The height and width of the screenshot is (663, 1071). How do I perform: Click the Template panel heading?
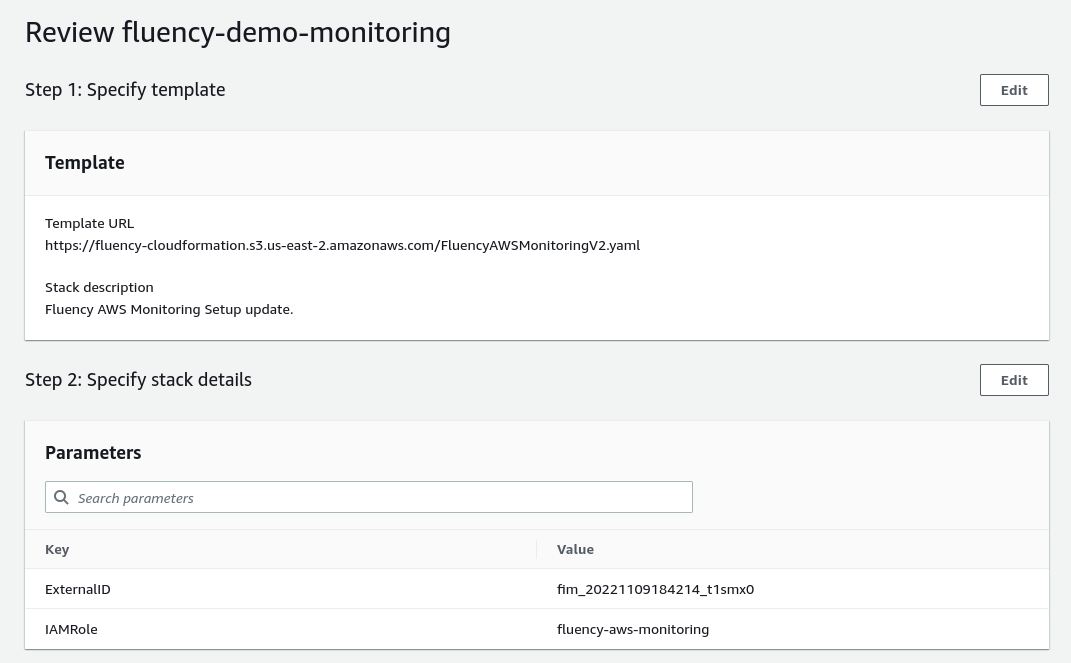(x=85, y=163)
